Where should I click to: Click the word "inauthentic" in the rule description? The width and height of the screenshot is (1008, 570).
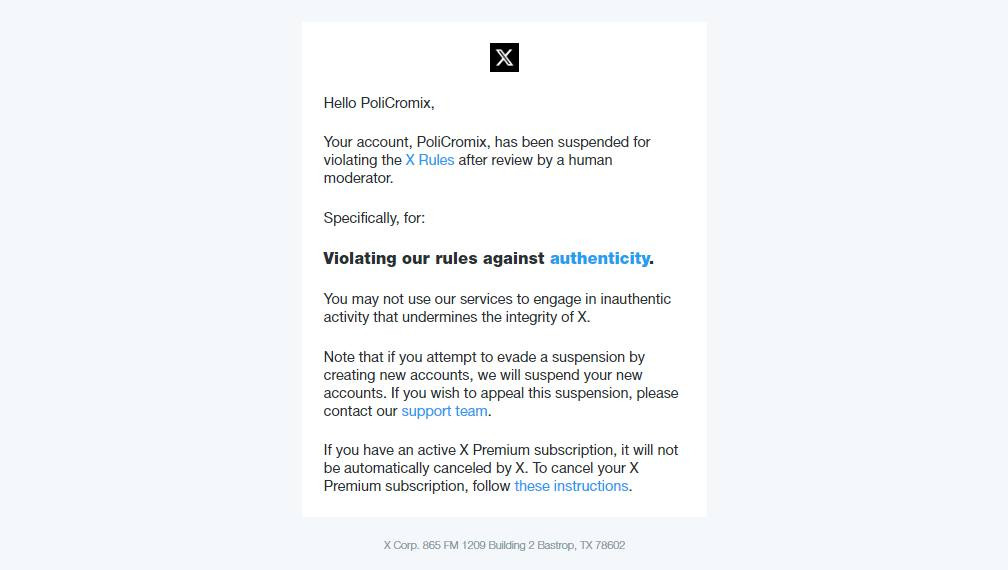(x=635, y=299)
